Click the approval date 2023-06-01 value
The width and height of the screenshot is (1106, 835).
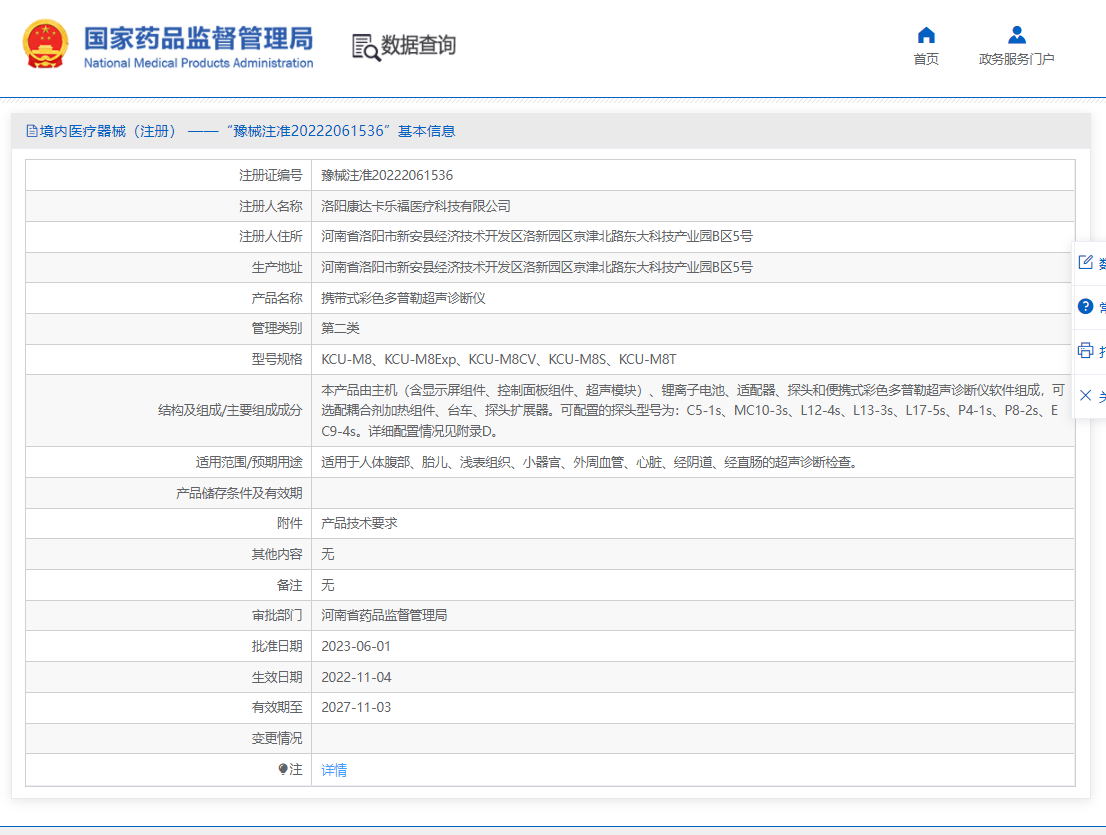point(356,646)
